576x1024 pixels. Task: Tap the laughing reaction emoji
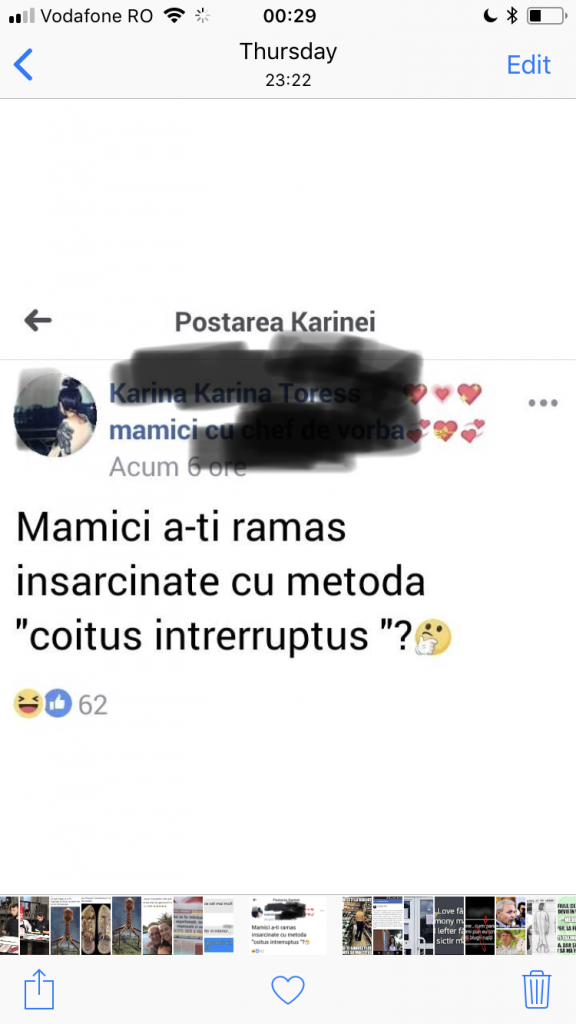pos(28,703)
